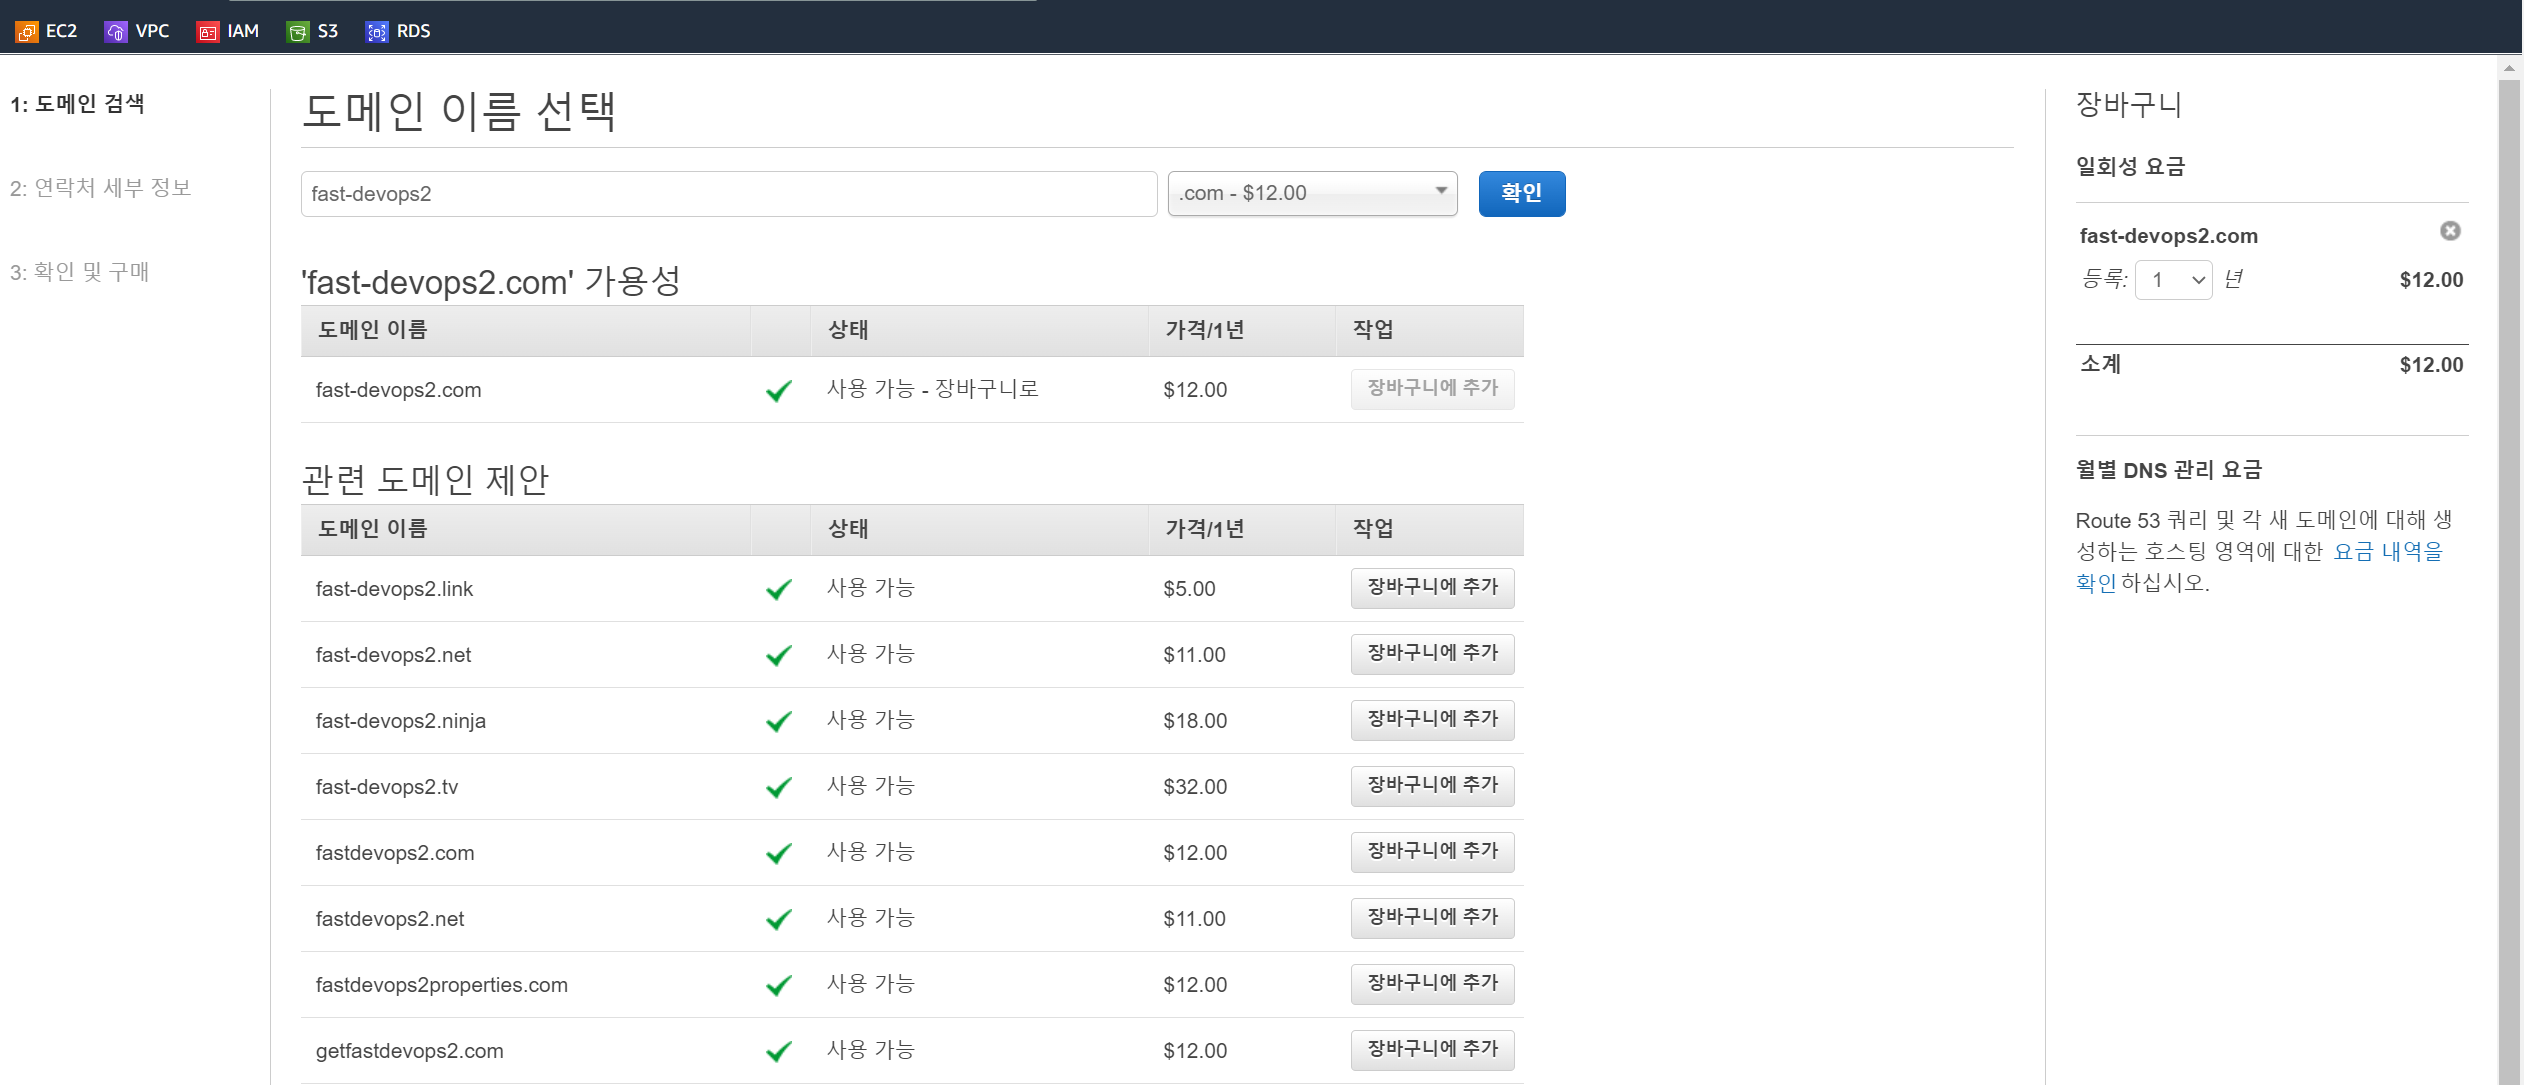Viewport: 2524px width, 1085px height.
Task: Open the IAM service shortcut icon
Action: [208, 32]
